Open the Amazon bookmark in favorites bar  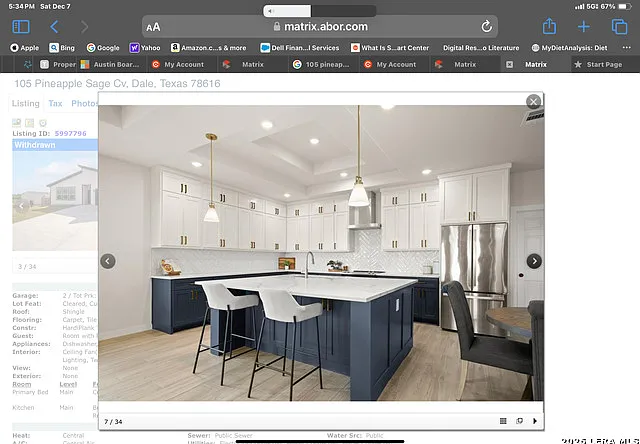click(209, 48)
